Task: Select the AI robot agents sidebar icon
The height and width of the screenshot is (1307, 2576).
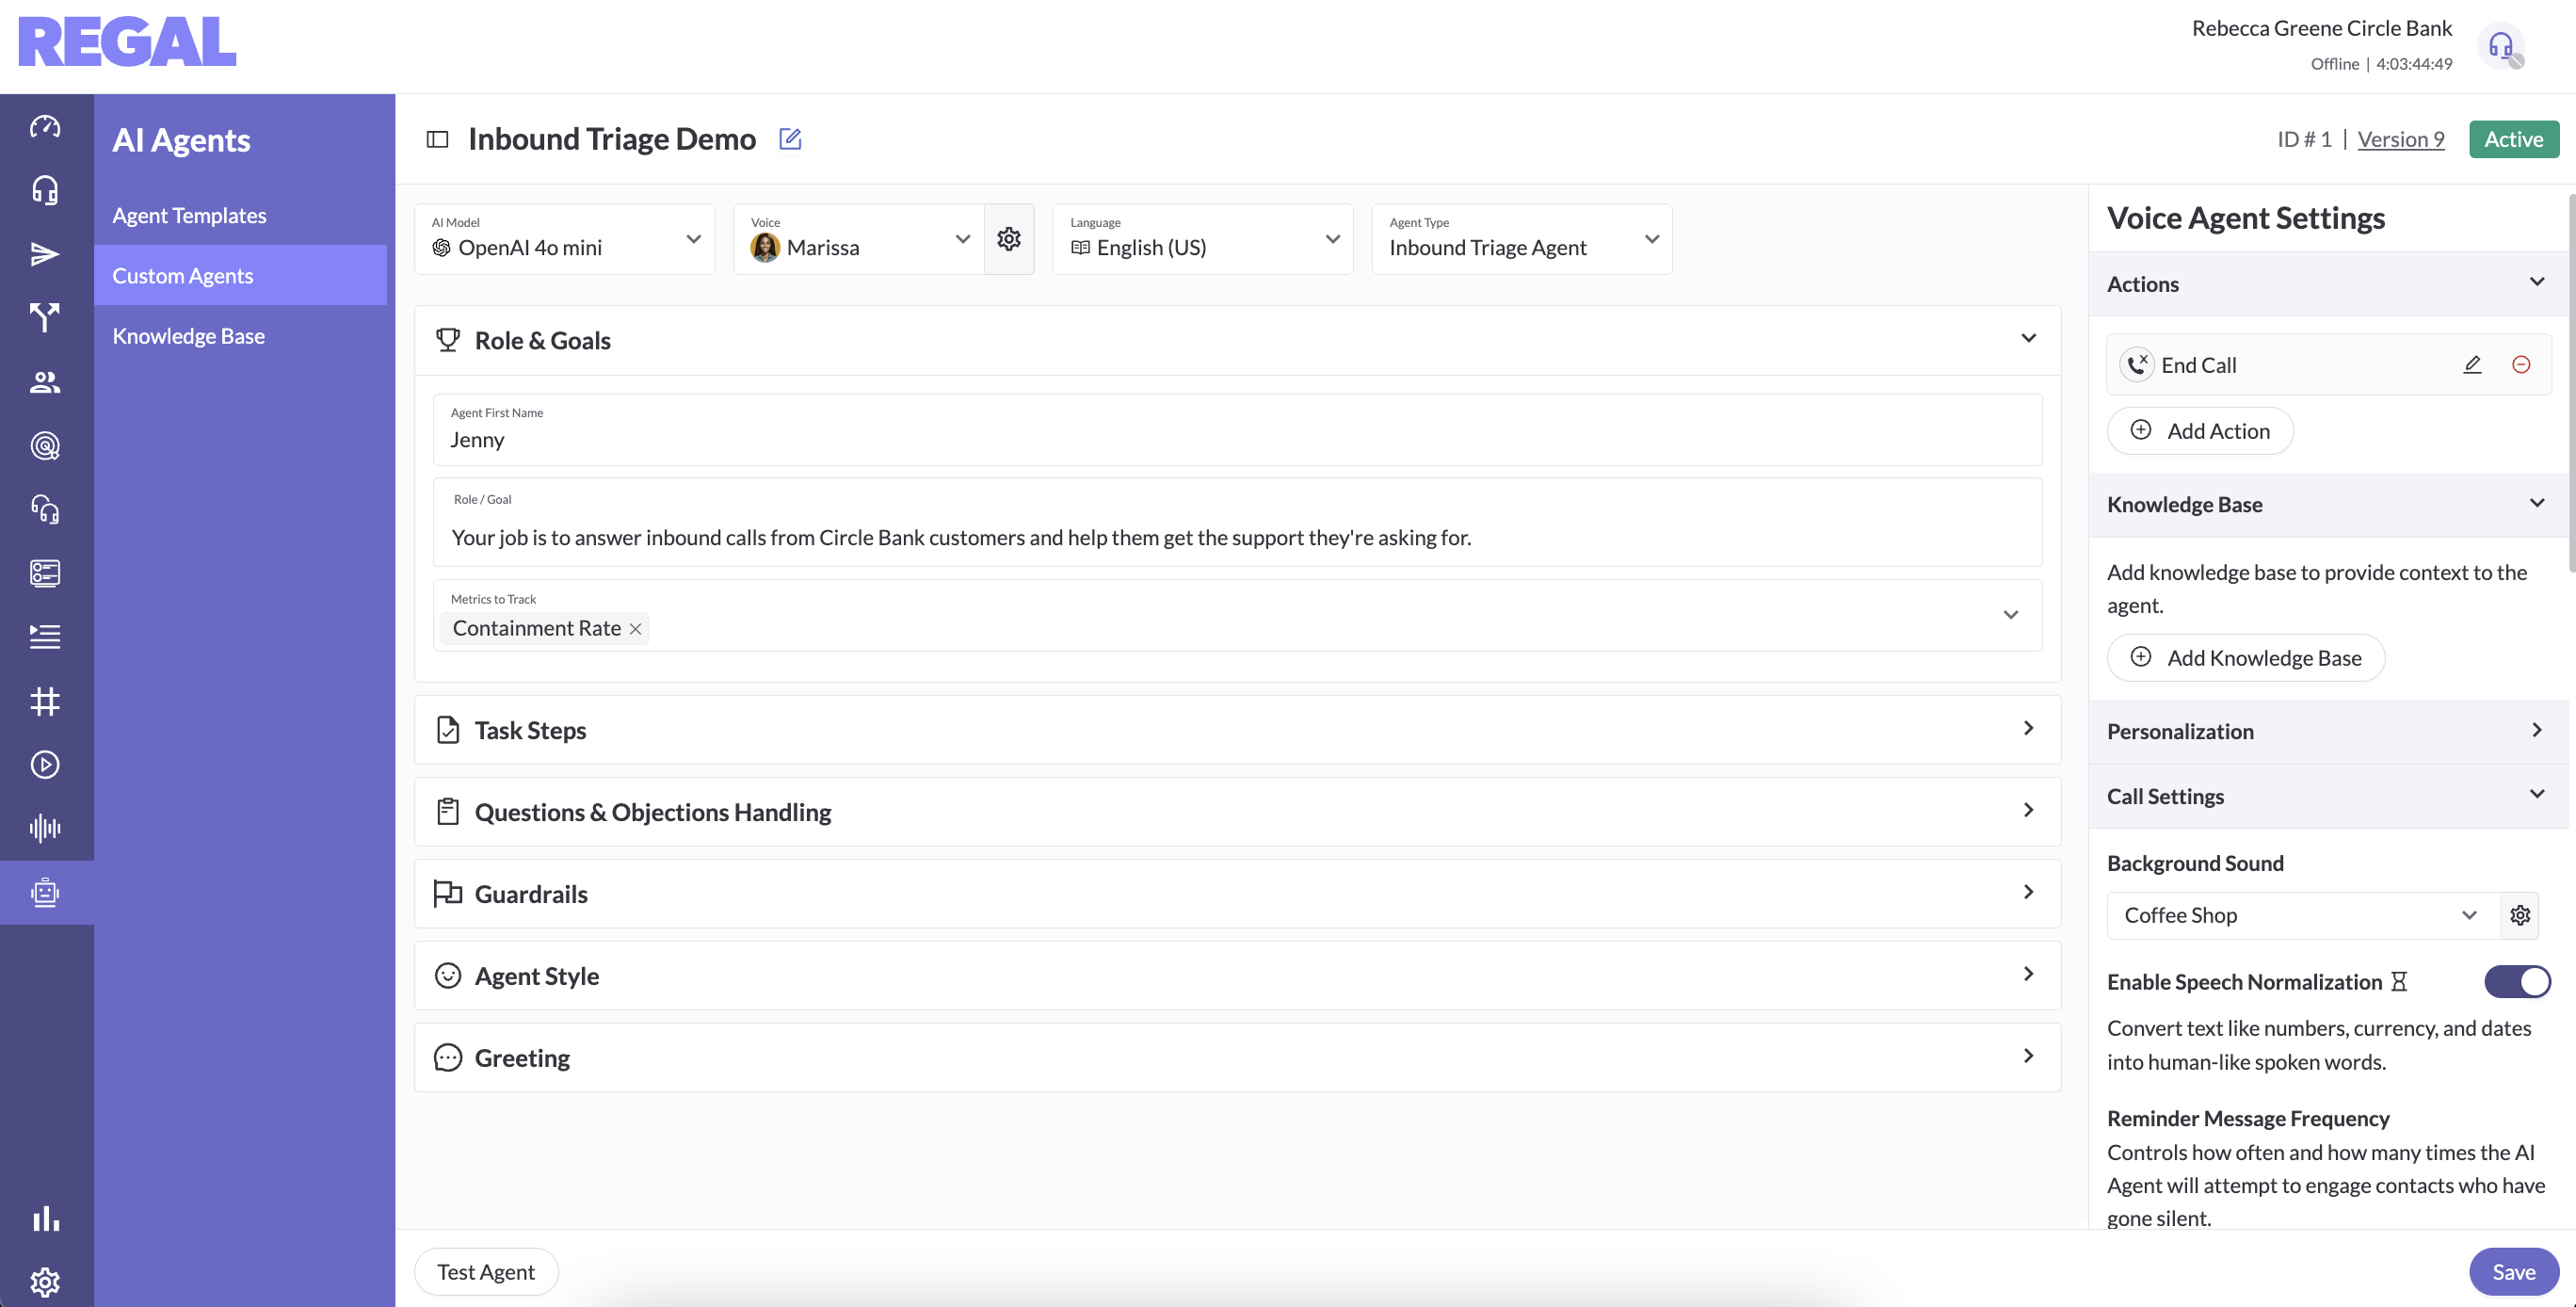Action: pyautogui.click(x=45, y=892)
